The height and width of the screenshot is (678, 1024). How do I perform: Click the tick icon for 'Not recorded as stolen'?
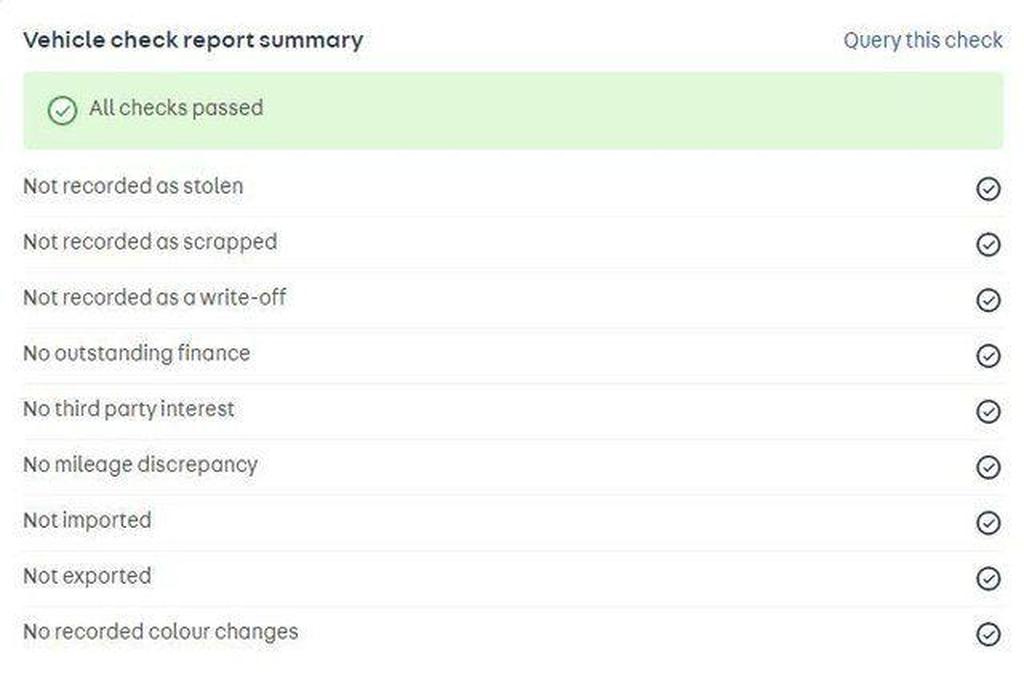point(988,189)
